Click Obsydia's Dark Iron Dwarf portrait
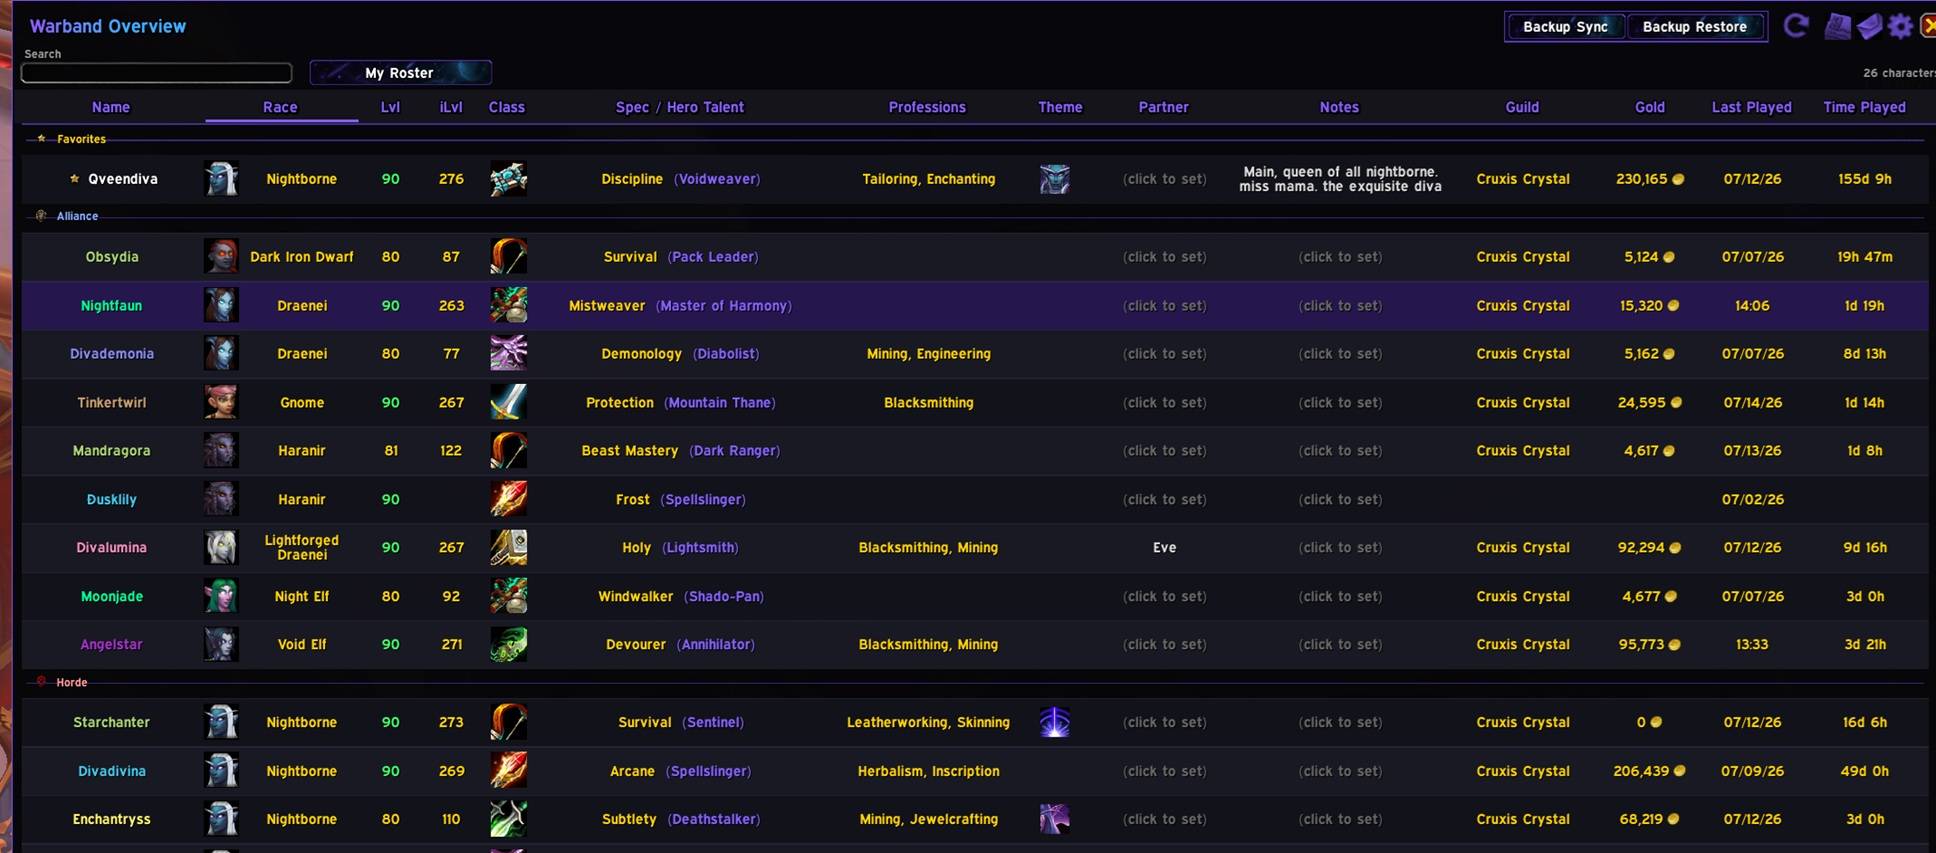This screenshot has width=1936, height=853. click(221, 257)
